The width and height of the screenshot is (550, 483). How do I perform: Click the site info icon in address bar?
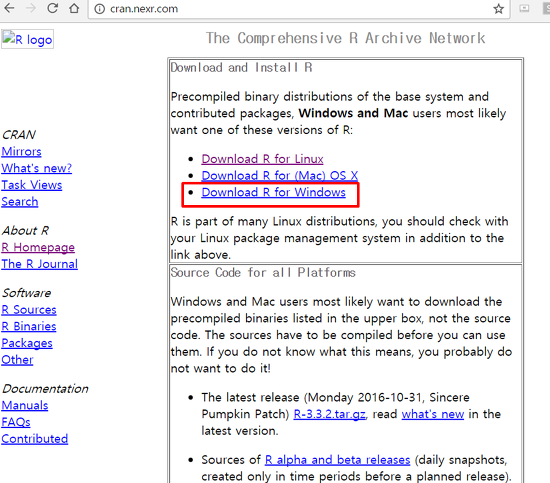point(100,9)
